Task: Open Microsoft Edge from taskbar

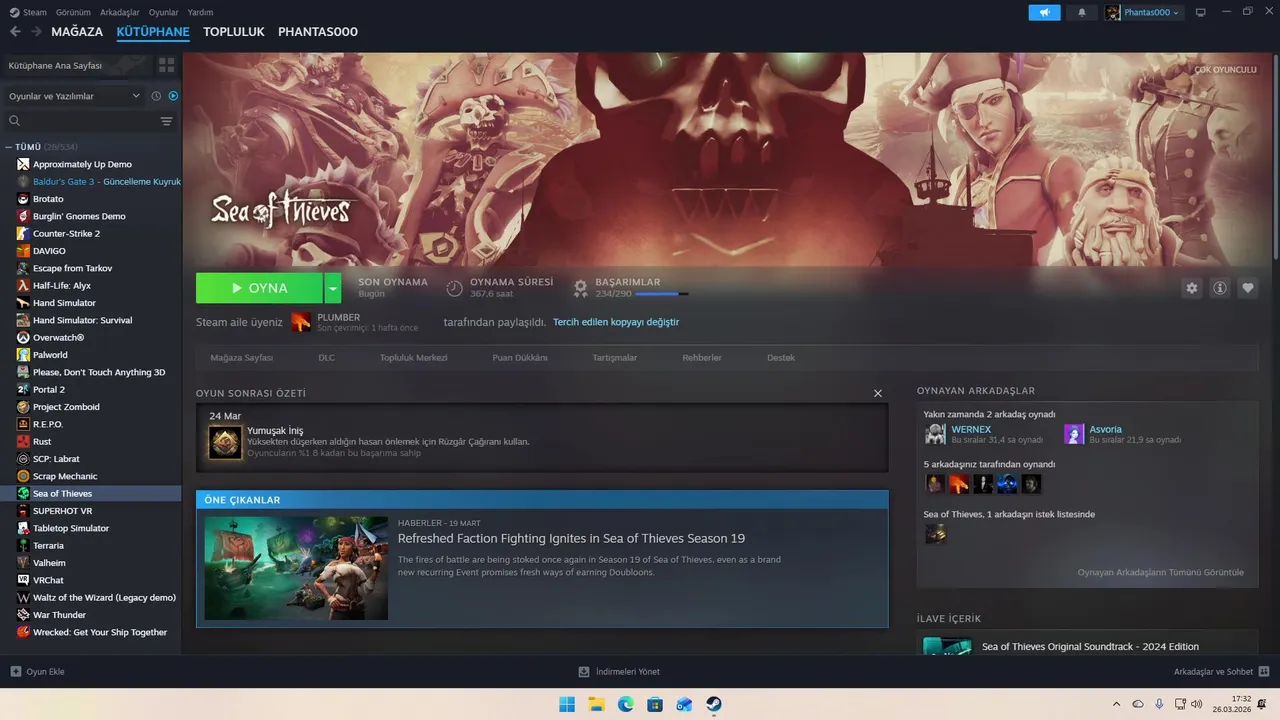Action: (x=625, y=704)
